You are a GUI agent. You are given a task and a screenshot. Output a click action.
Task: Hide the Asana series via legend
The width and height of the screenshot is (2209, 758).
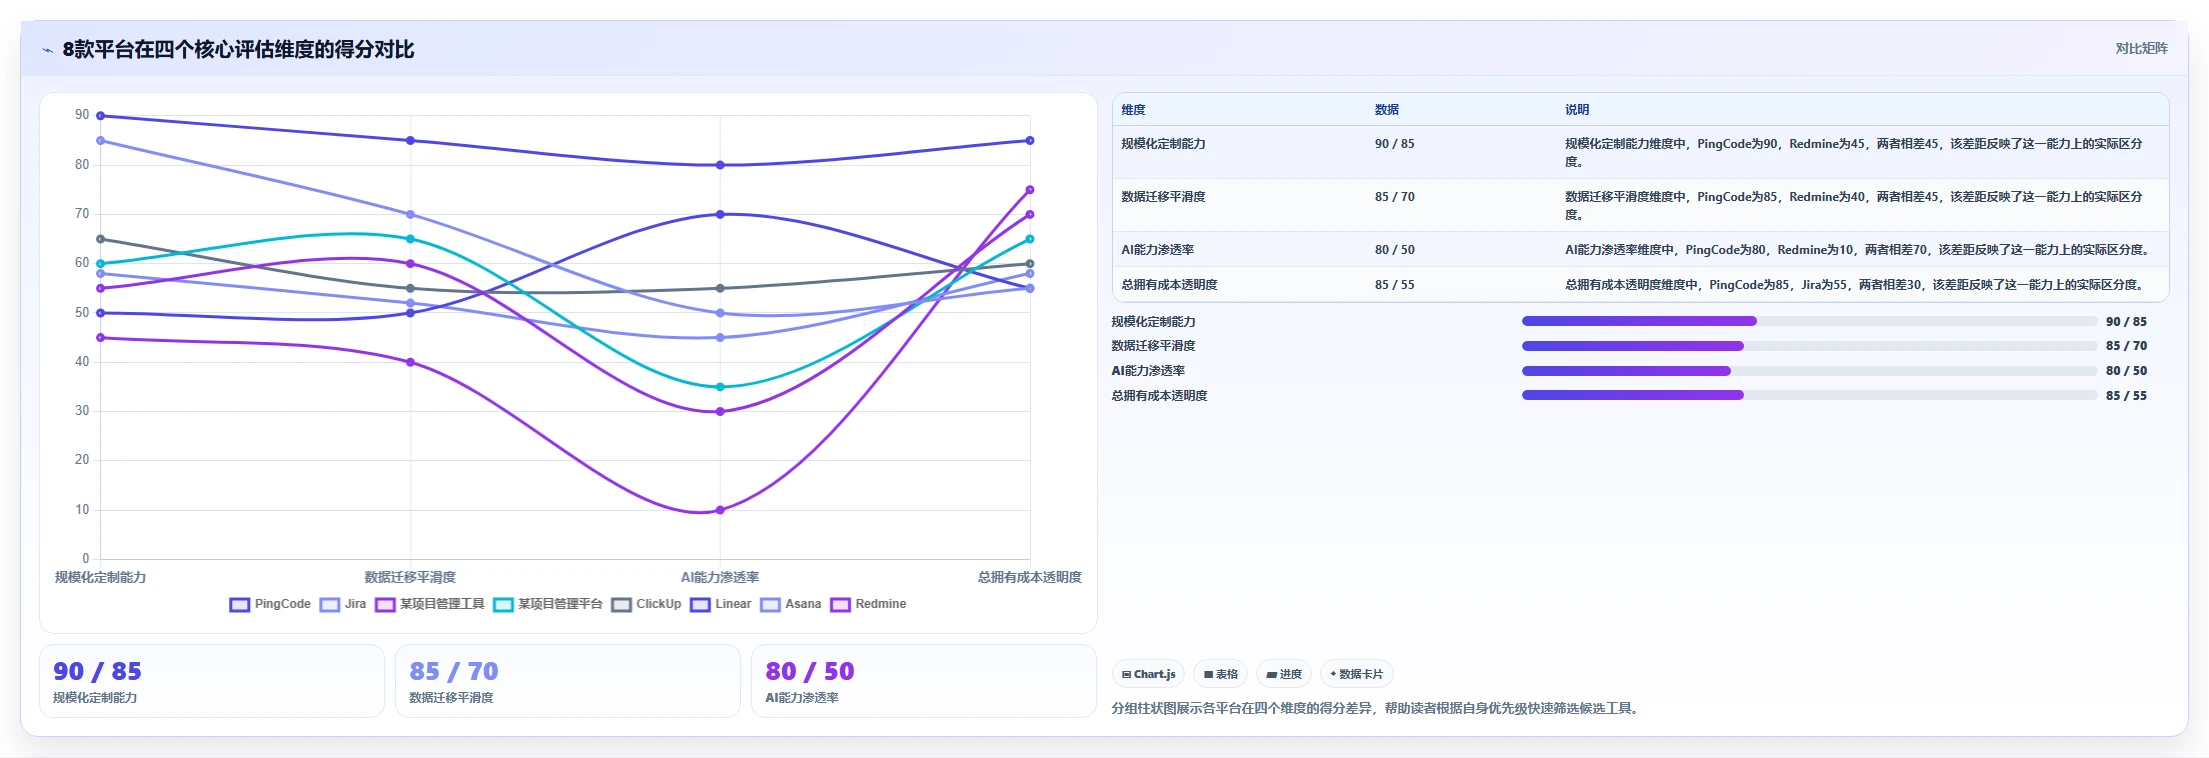[x=790, y=604]
